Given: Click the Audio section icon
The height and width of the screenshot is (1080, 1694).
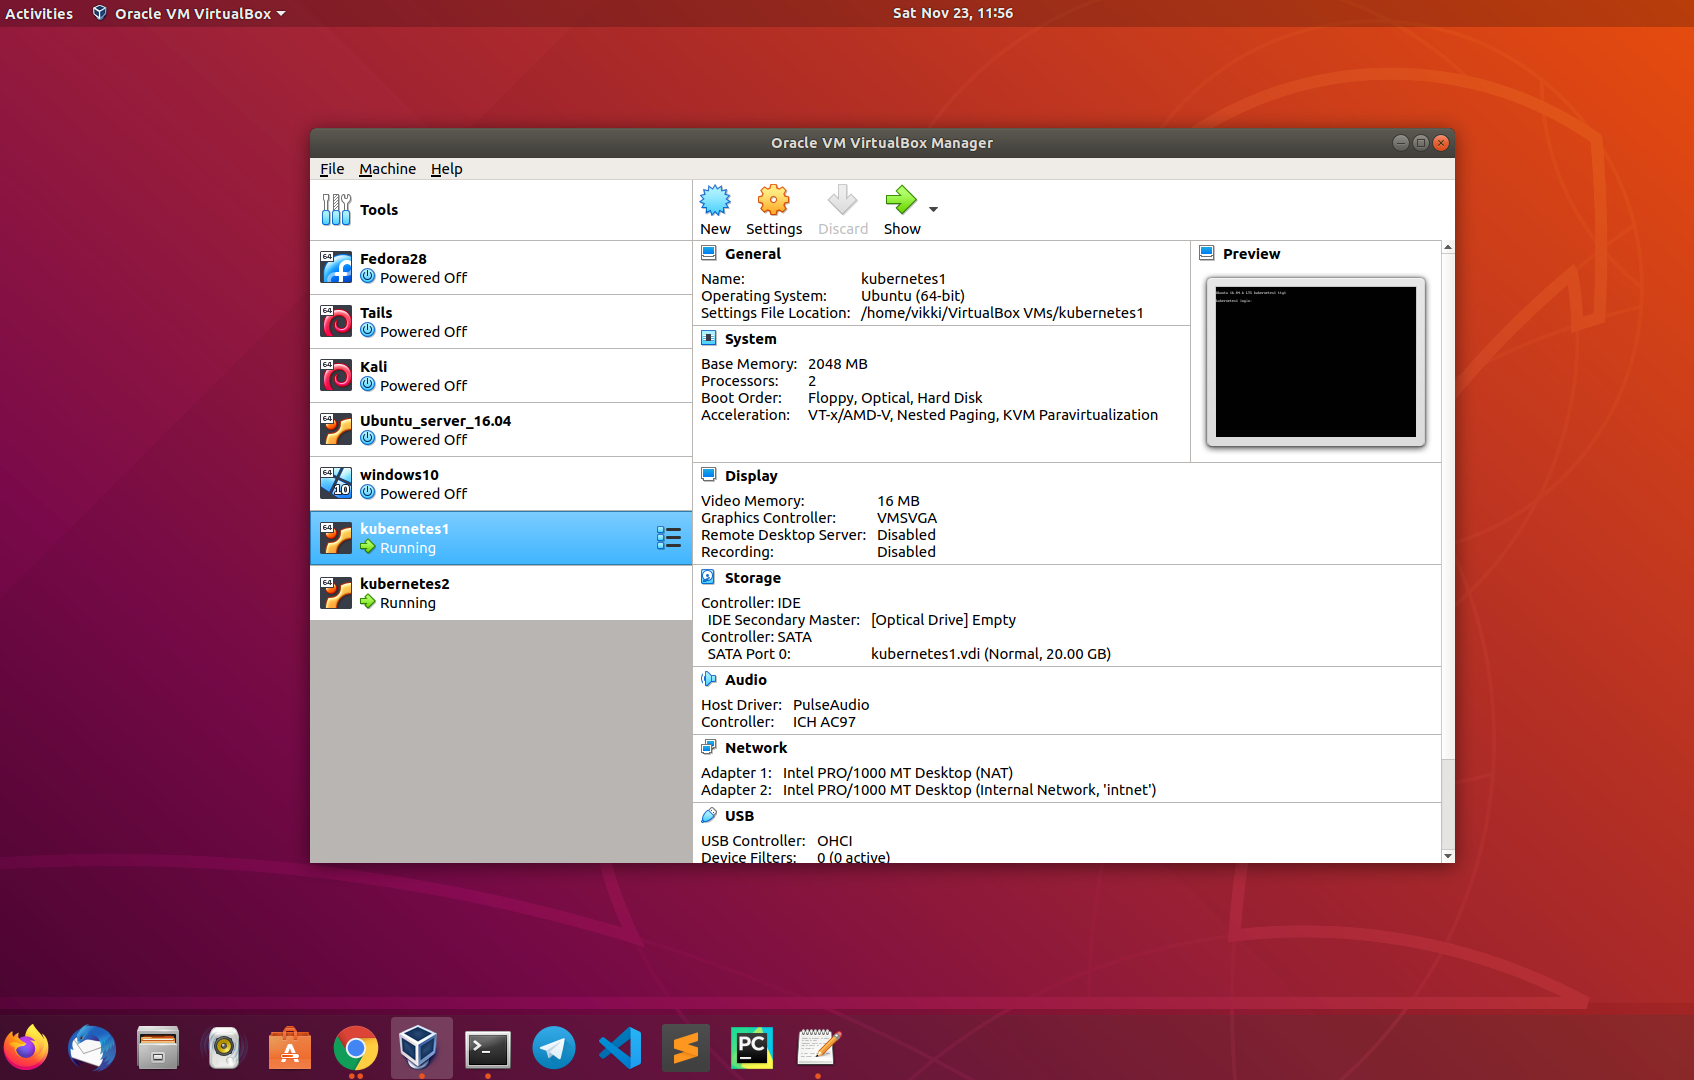Looking at the screenshot, I should 709,679.
